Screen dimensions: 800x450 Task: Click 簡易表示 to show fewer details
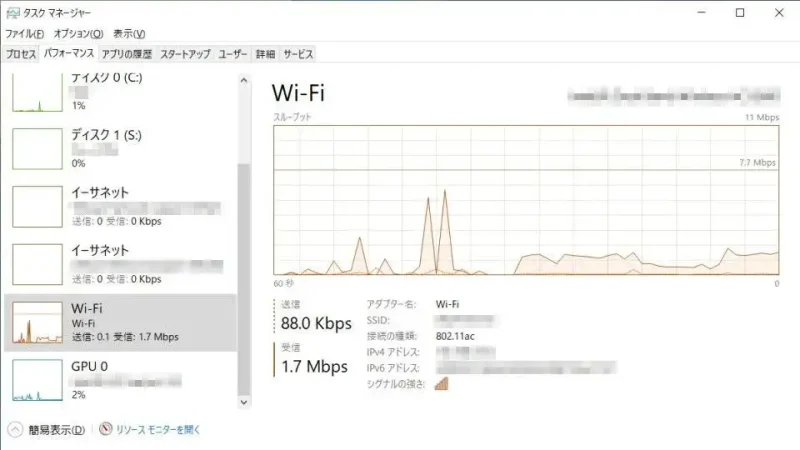56,430
